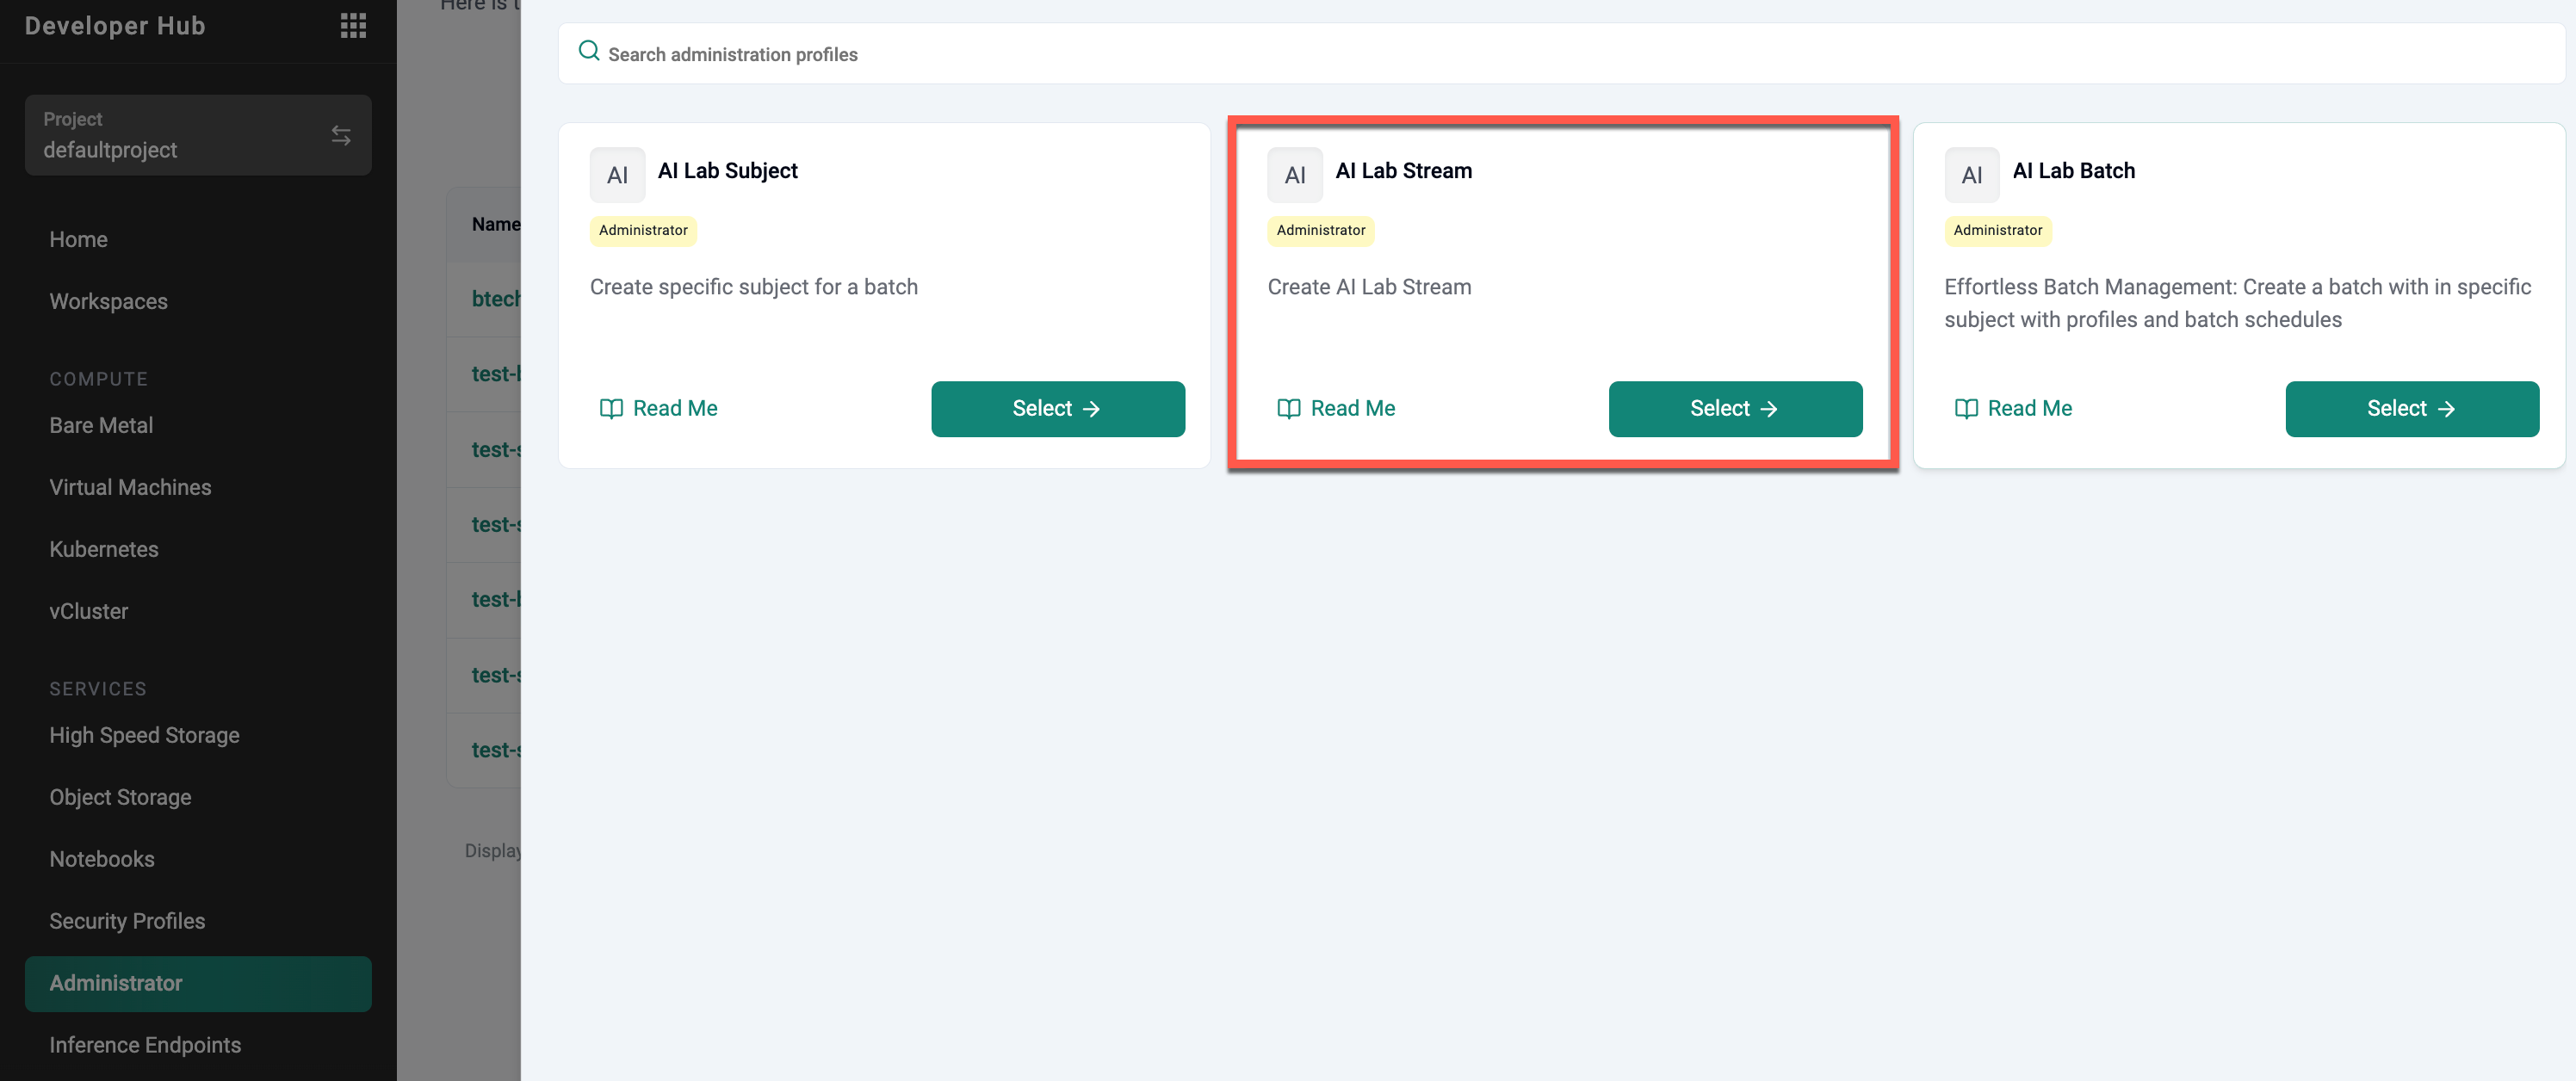Viewport: 2576px width, 1081px height.
Task: Click the project switch arrows icon
Action: (340, 134)
